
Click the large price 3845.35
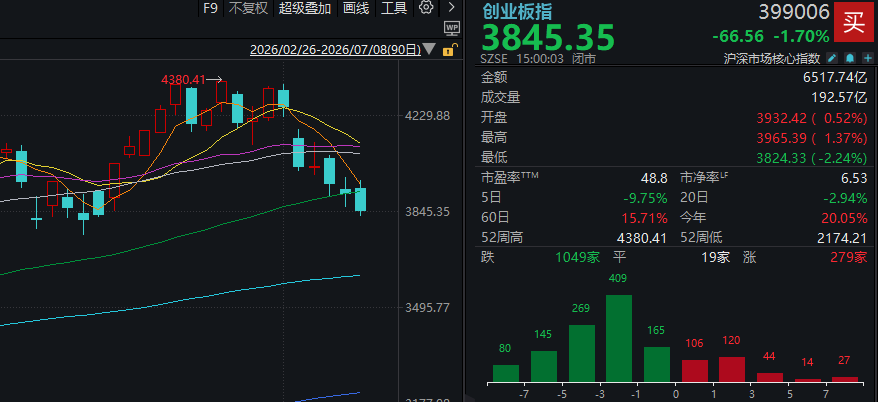pos(548,37)
